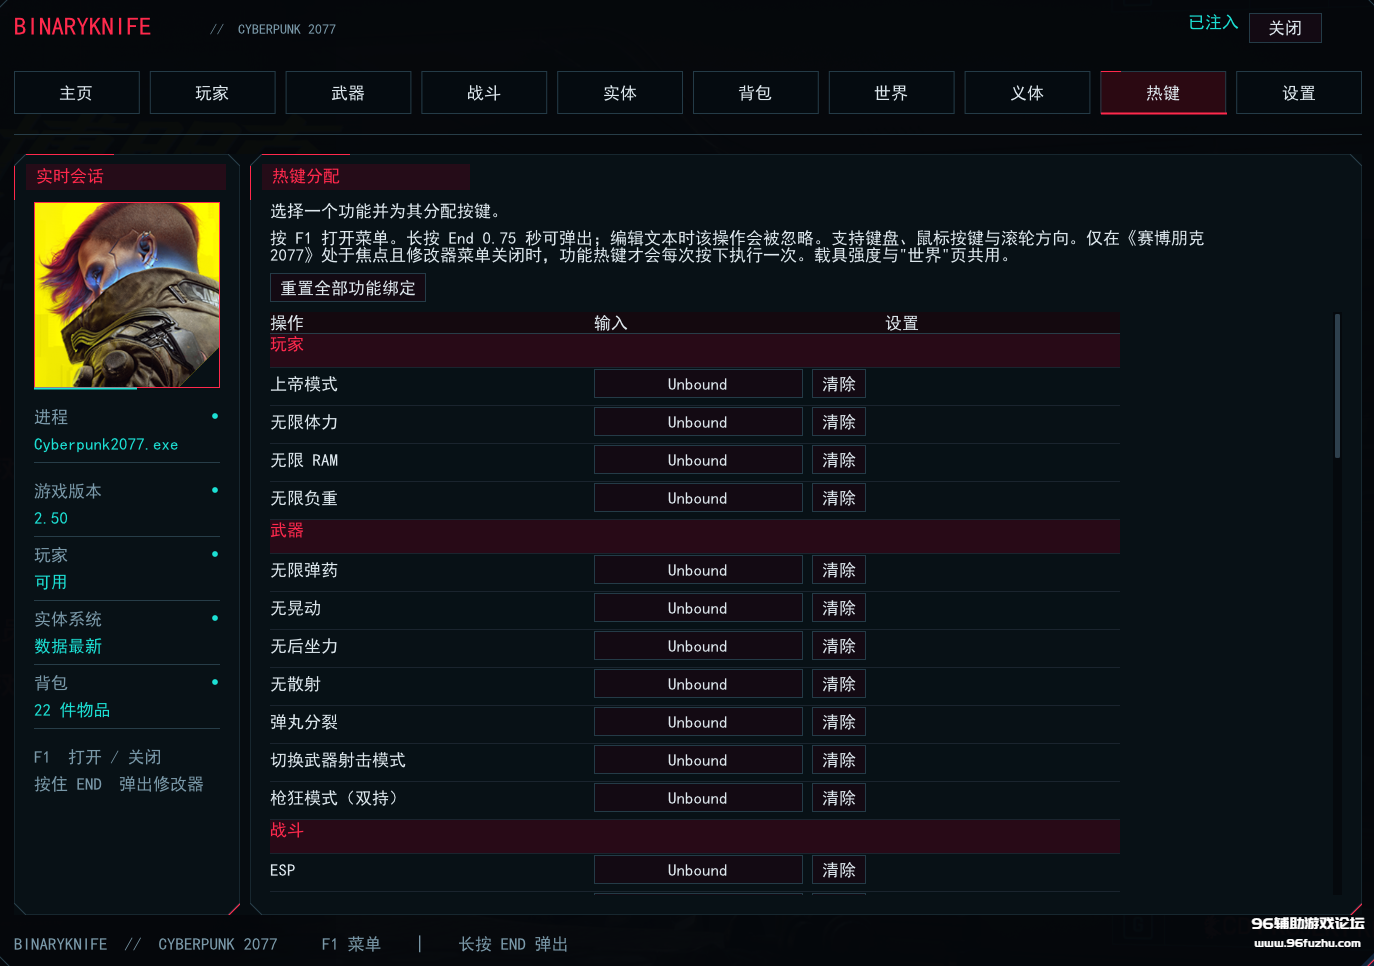Clear the 无限弹药 binding

pos(839,570)
